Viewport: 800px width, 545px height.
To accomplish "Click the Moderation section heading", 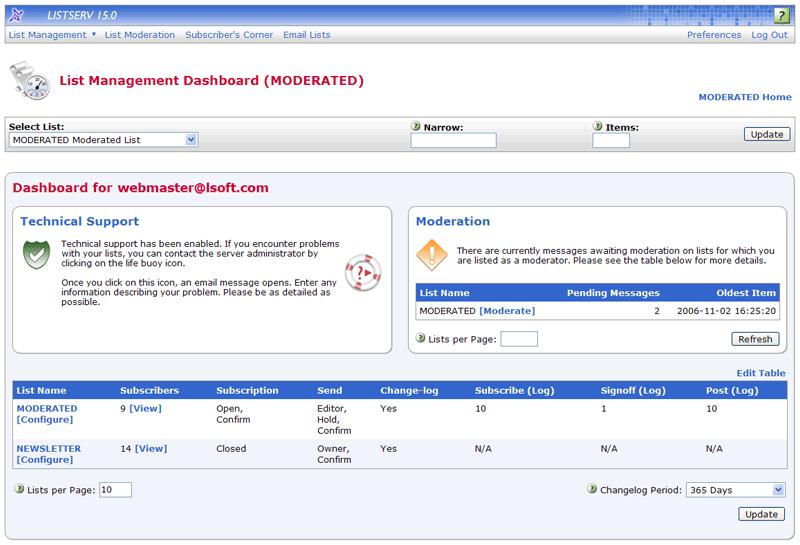I will [453, 221].
